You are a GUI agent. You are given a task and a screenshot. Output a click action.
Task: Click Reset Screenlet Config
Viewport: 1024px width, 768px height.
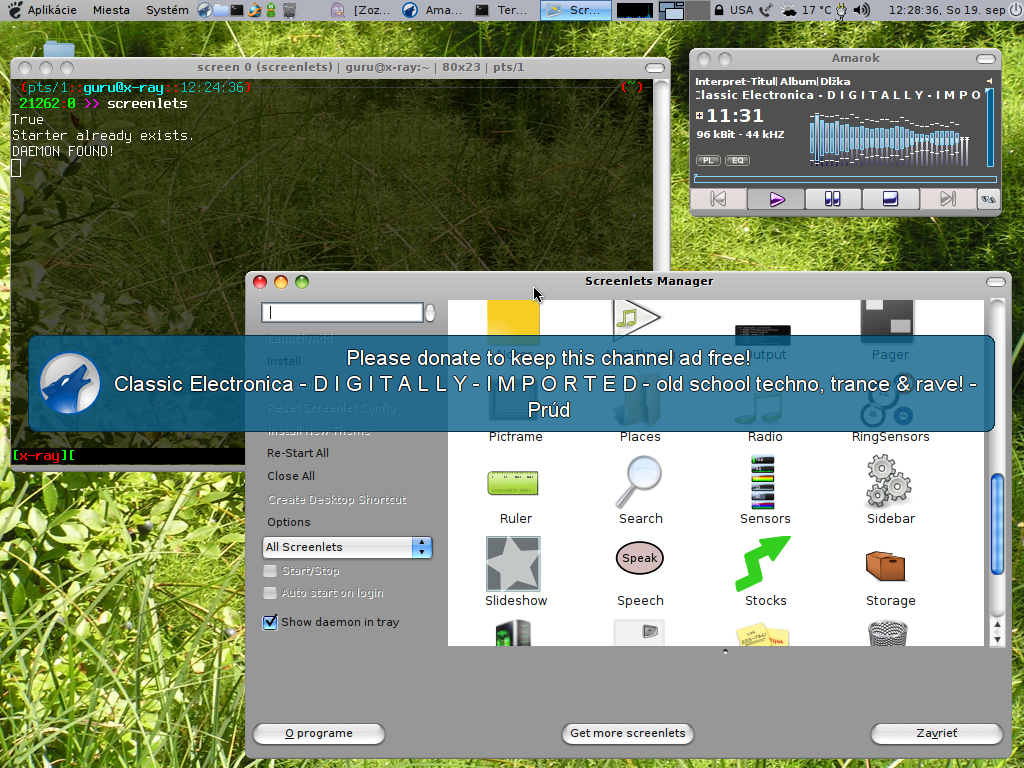(332, 408)
